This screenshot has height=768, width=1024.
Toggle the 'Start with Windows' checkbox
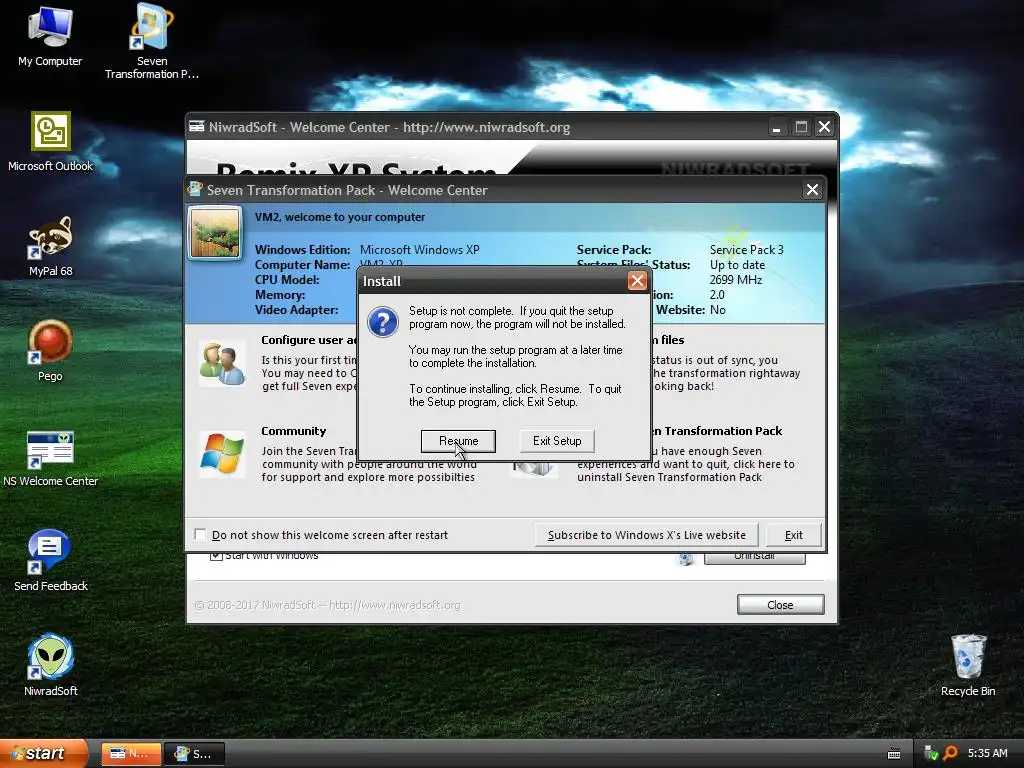216,556
